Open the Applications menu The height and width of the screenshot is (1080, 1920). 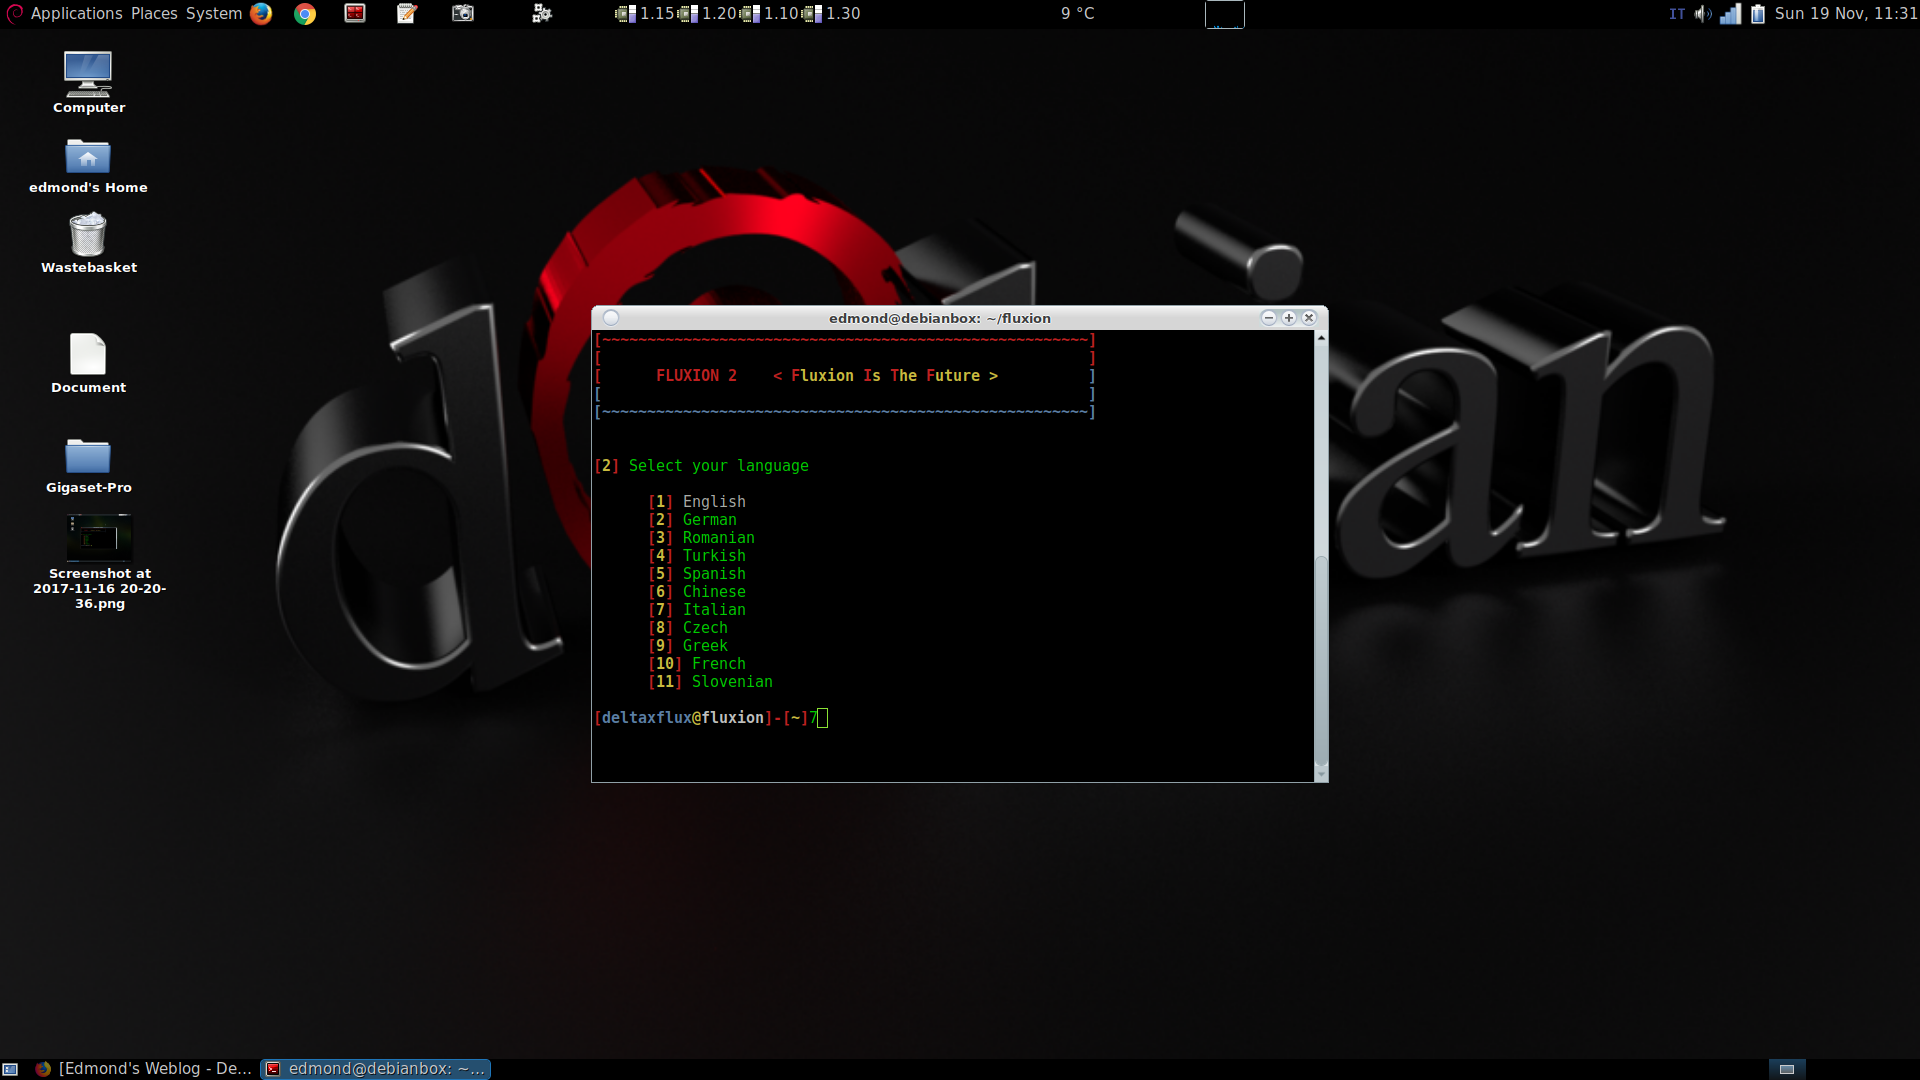76,13
